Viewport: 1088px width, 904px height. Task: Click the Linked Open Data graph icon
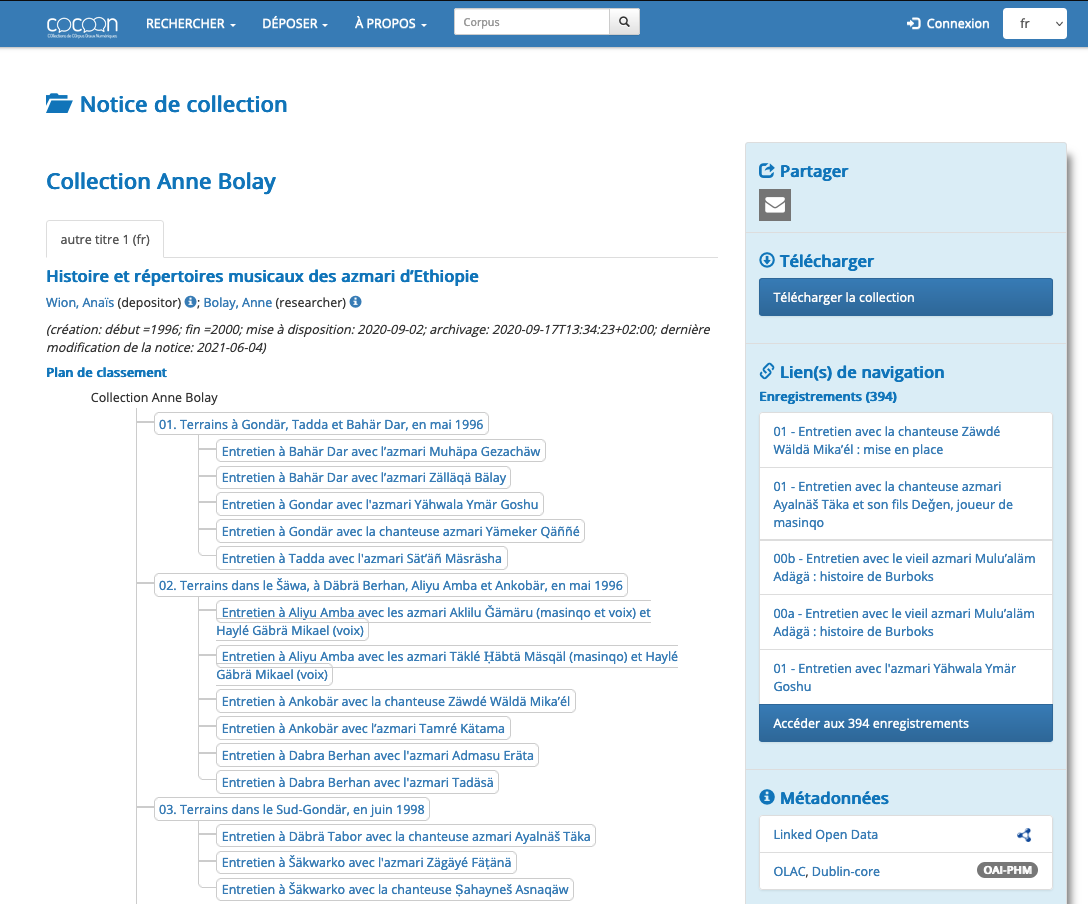pos(1023,835)
